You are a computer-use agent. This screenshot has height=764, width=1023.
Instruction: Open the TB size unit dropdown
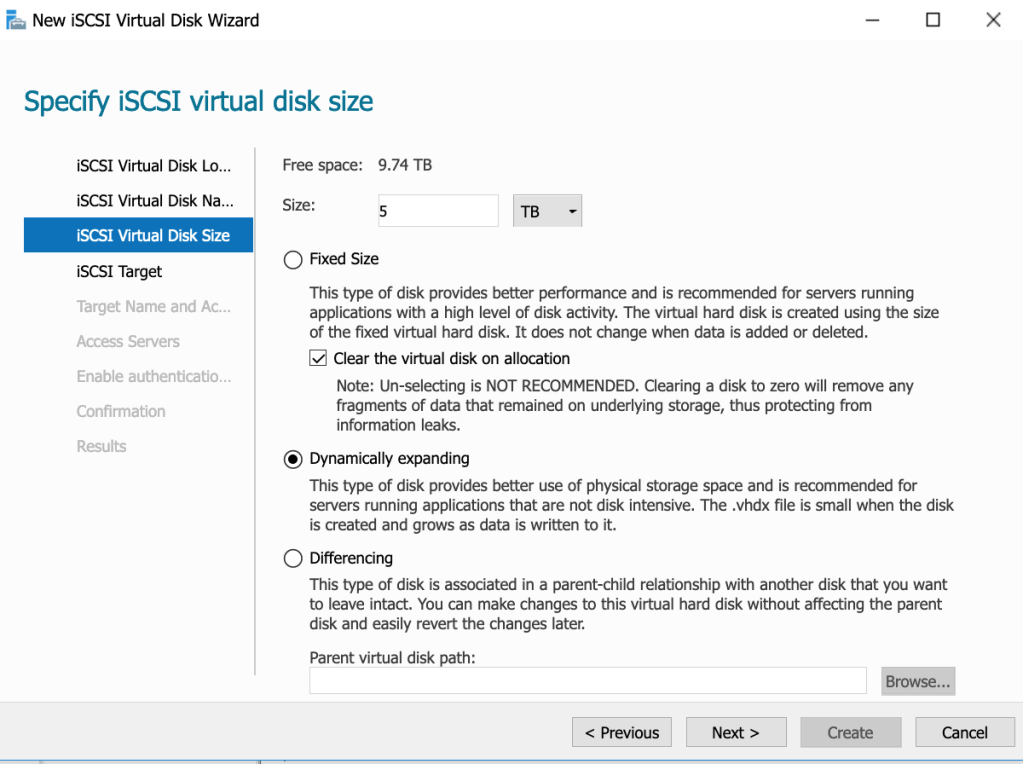coord(547,211)
